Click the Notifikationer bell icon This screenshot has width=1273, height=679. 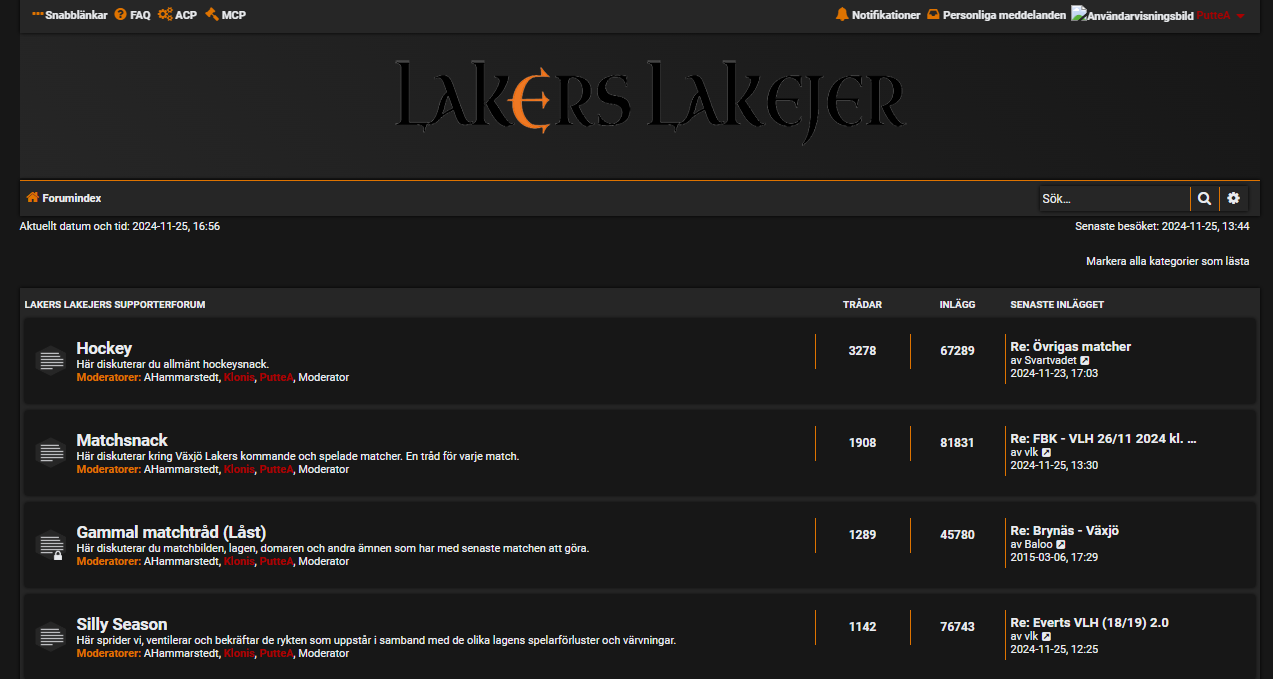[842, 15]
